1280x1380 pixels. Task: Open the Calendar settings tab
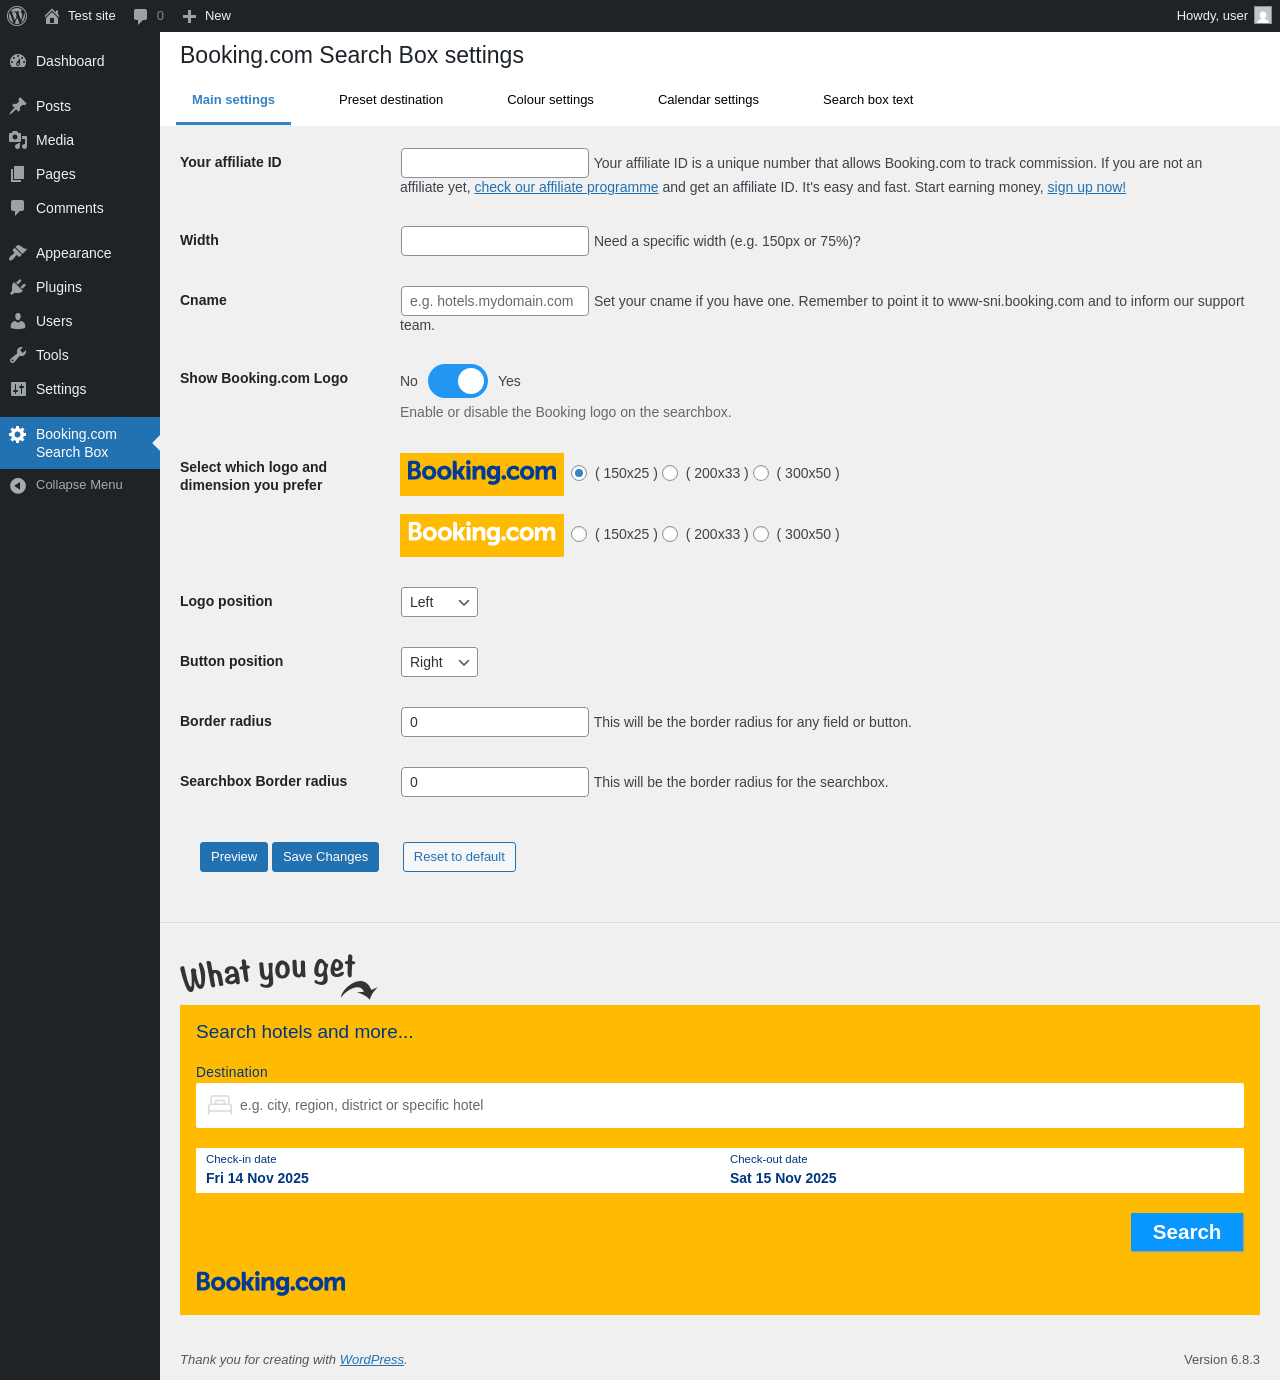[708, 100]
